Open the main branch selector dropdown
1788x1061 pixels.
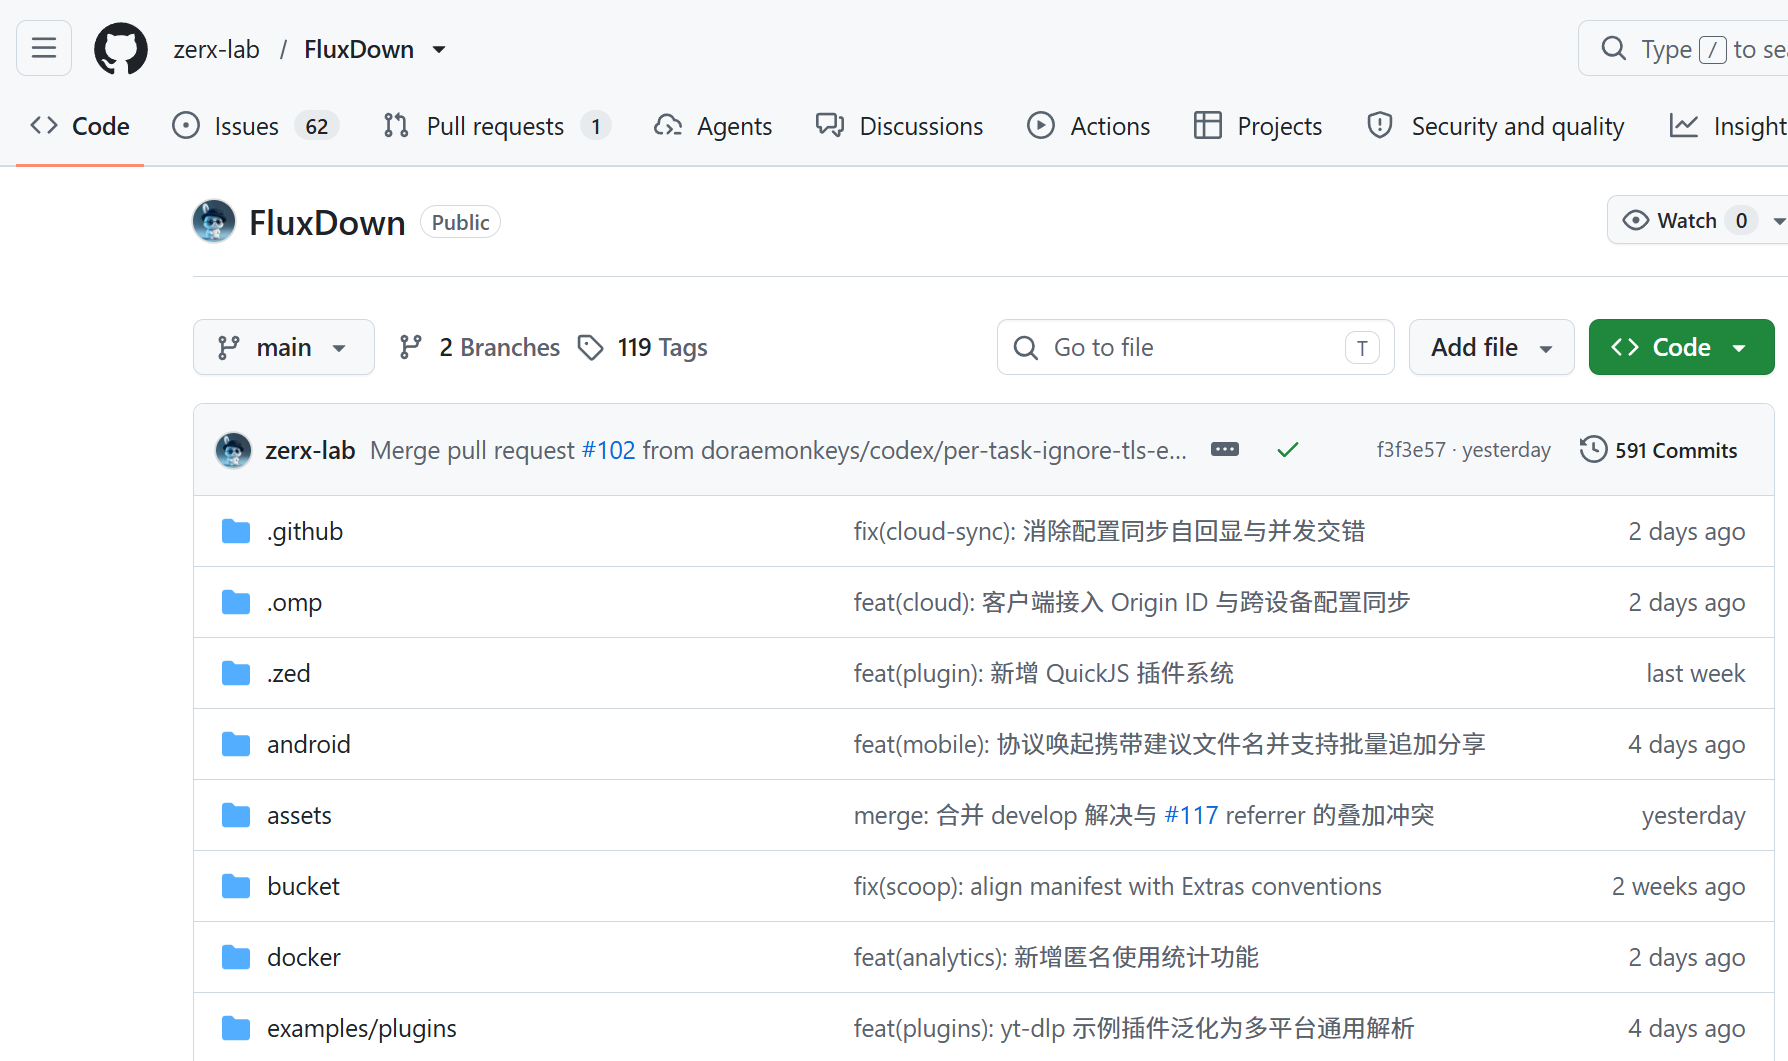pos(284,347)
